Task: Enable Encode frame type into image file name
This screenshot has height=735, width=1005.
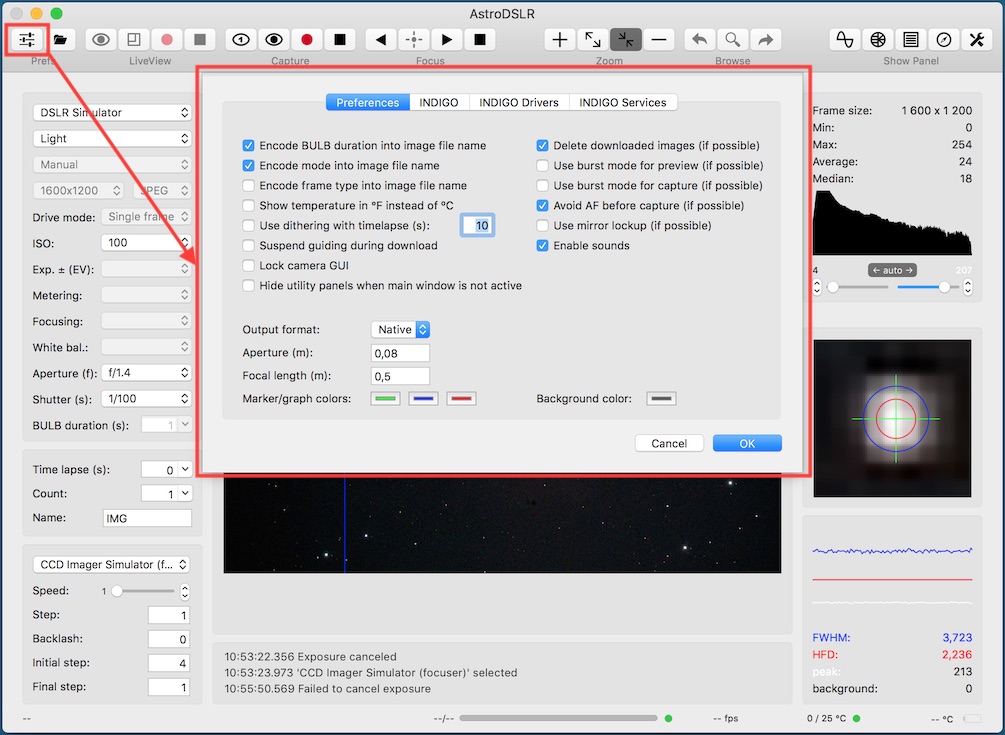Action: [249, 185]
